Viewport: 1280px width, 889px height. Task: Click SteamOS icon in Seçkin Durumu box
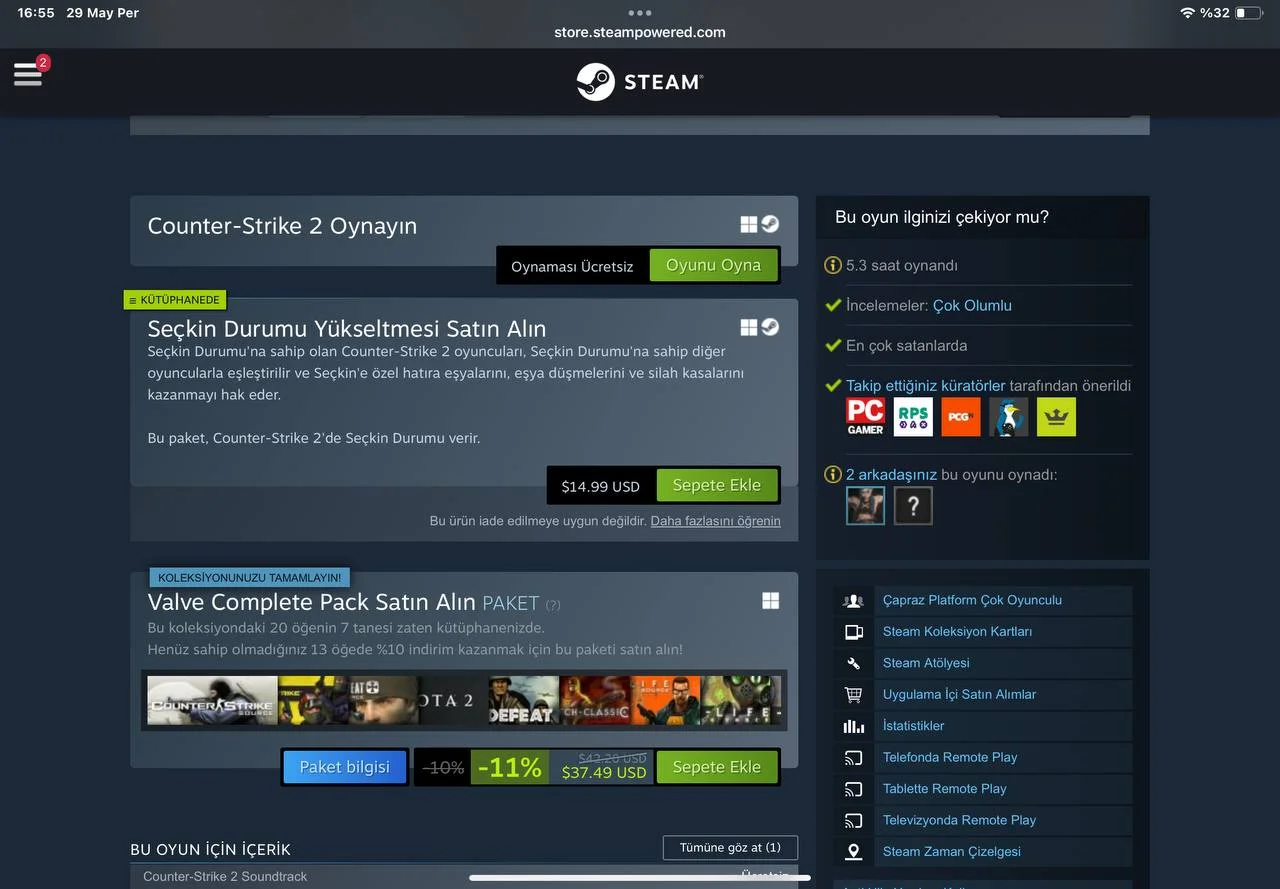(x=770, y=327)
